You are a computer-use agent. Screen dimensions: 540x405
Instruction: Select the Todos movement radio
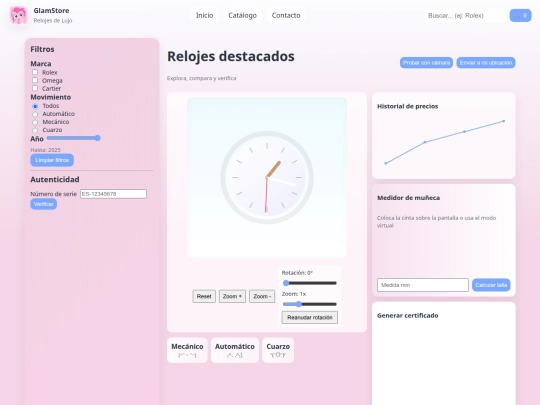coord(35,106)
